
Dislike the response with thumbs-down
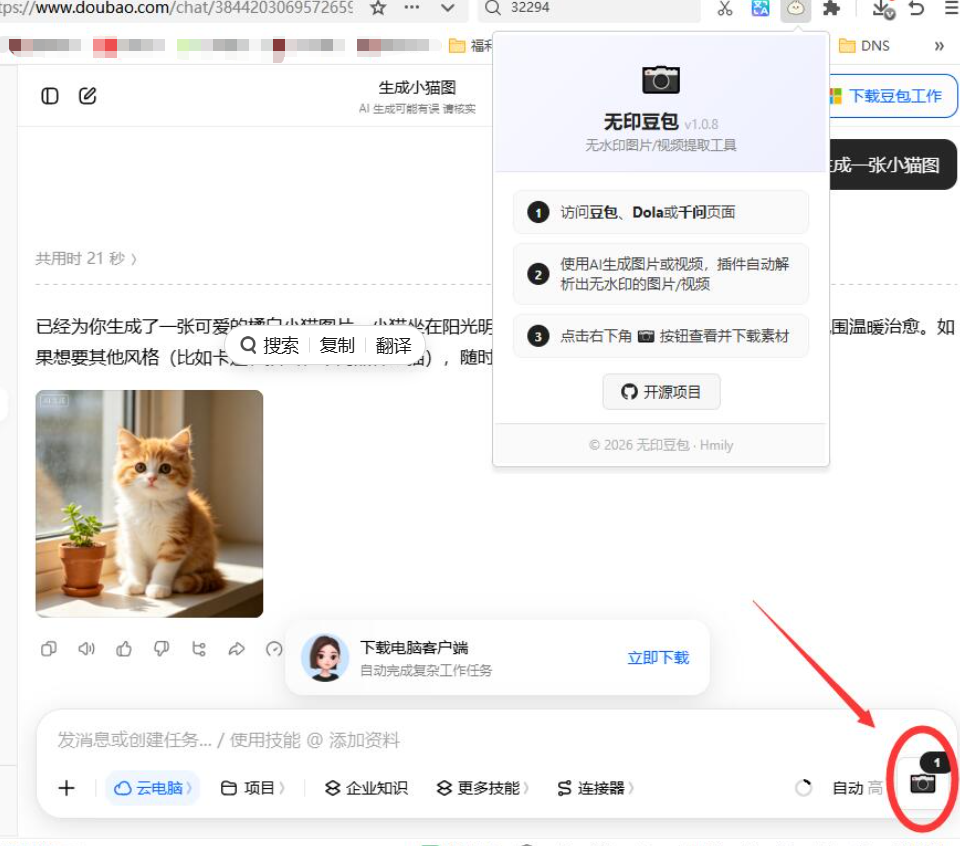coord(162,648)
